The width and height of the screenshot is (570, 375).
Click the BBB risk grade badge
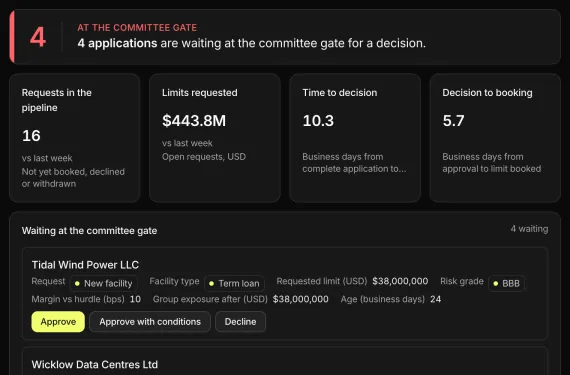[507, 283]
